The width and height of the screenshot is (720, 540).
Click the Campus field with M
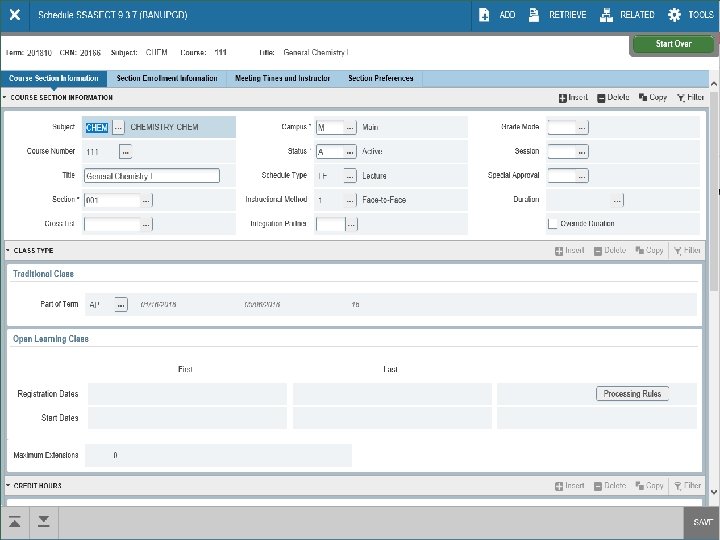[x=330, y=128]
